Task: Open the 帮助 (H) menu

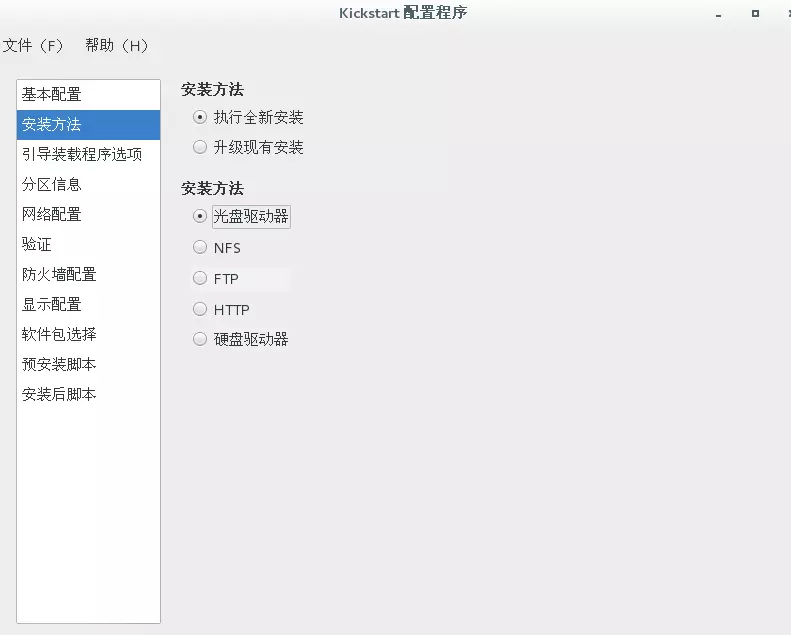Action: pos(117,45)
